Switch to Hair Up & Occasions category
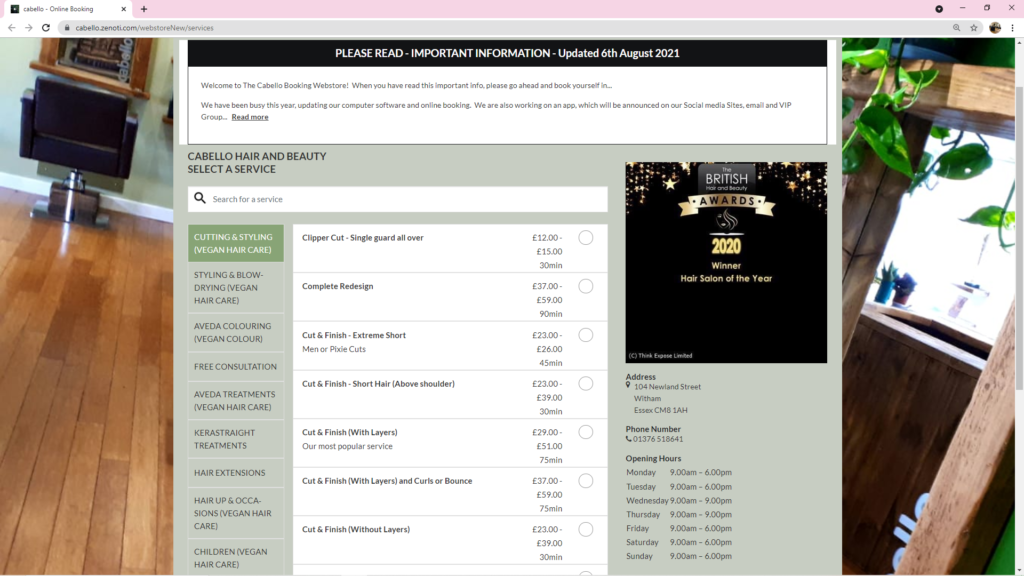1024x576 pixels. 236,513
